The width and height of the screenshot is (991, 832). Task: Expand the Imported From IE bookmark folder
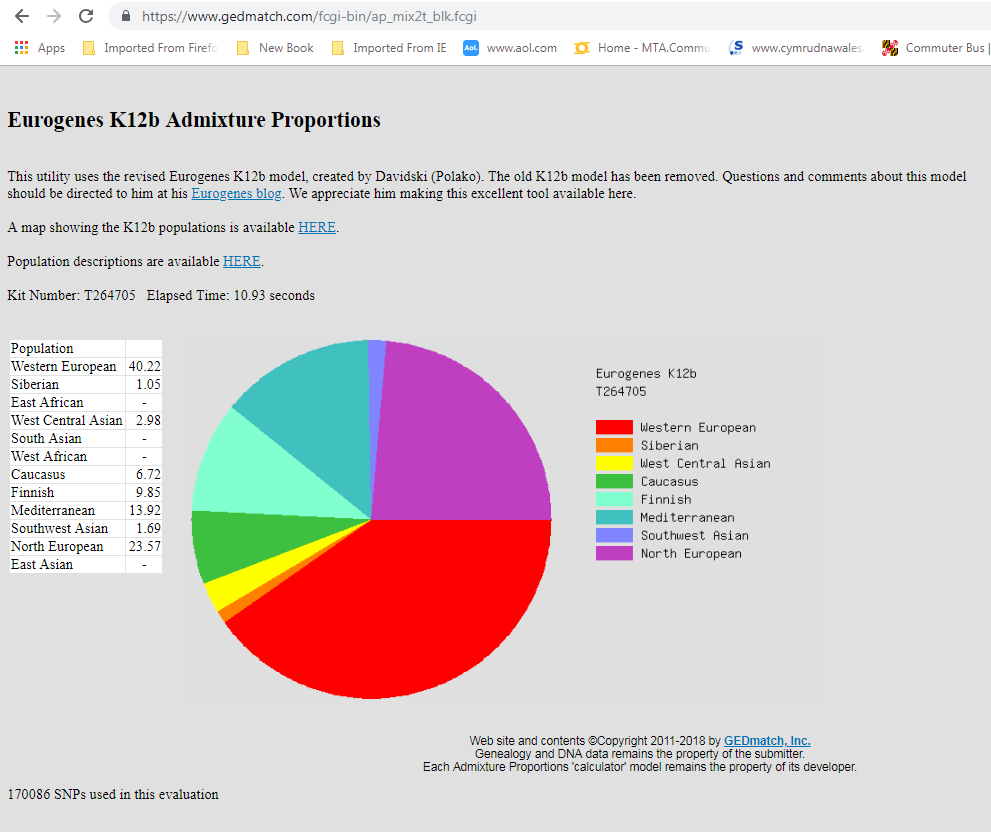click(x=389, y=47)
